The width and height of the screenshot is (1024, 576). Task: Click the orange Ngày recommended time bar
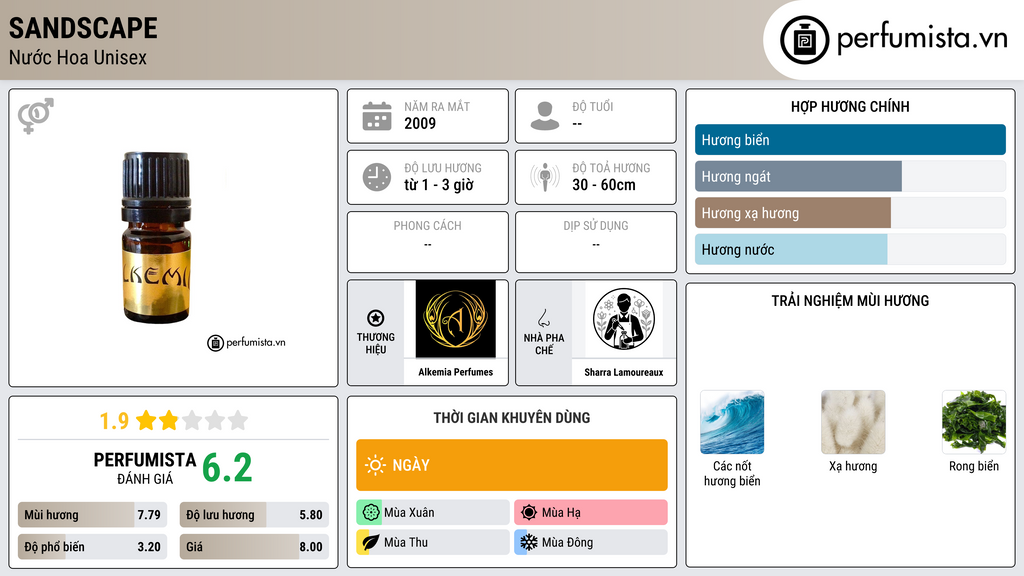click(x=512, y=465)
